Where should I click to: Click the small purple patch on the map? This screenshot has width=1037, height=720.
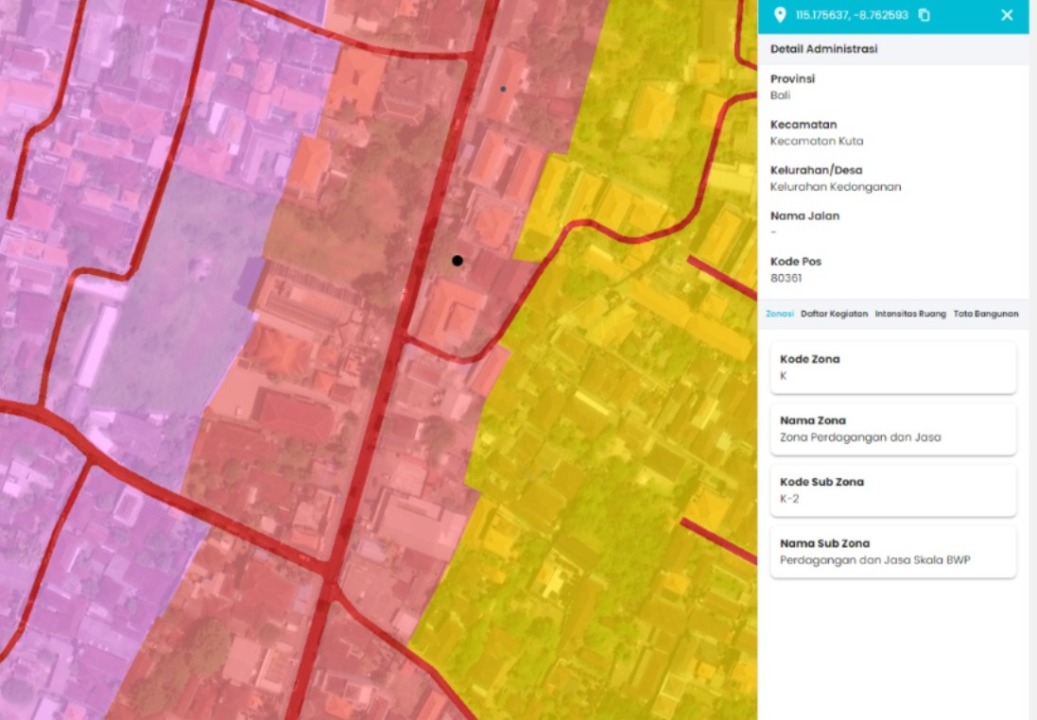pyautogui.click(x=249, y=283)
